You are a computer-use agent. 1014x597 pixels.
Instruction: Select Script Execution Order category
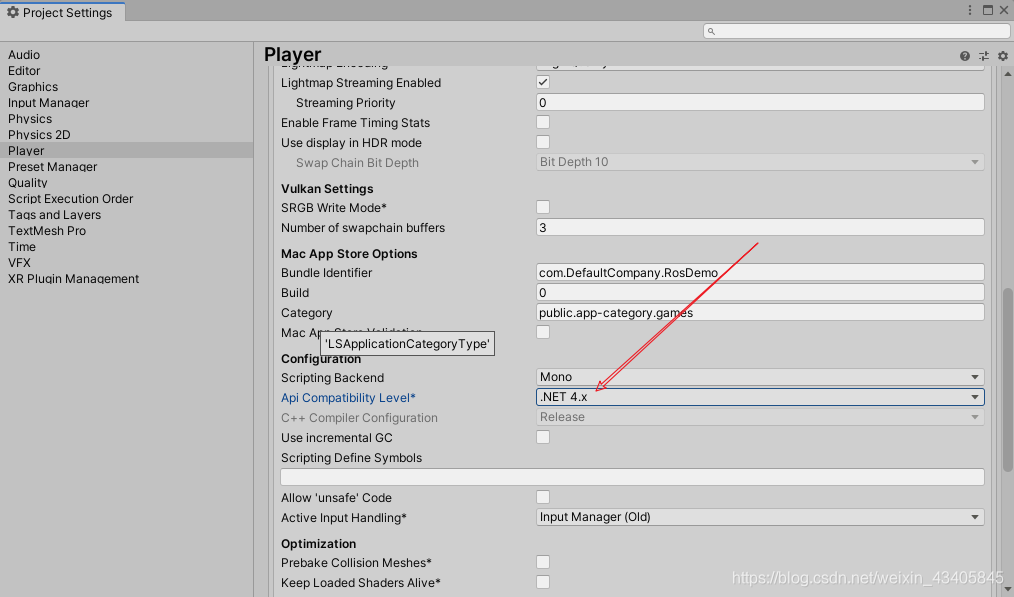[70, 199]
